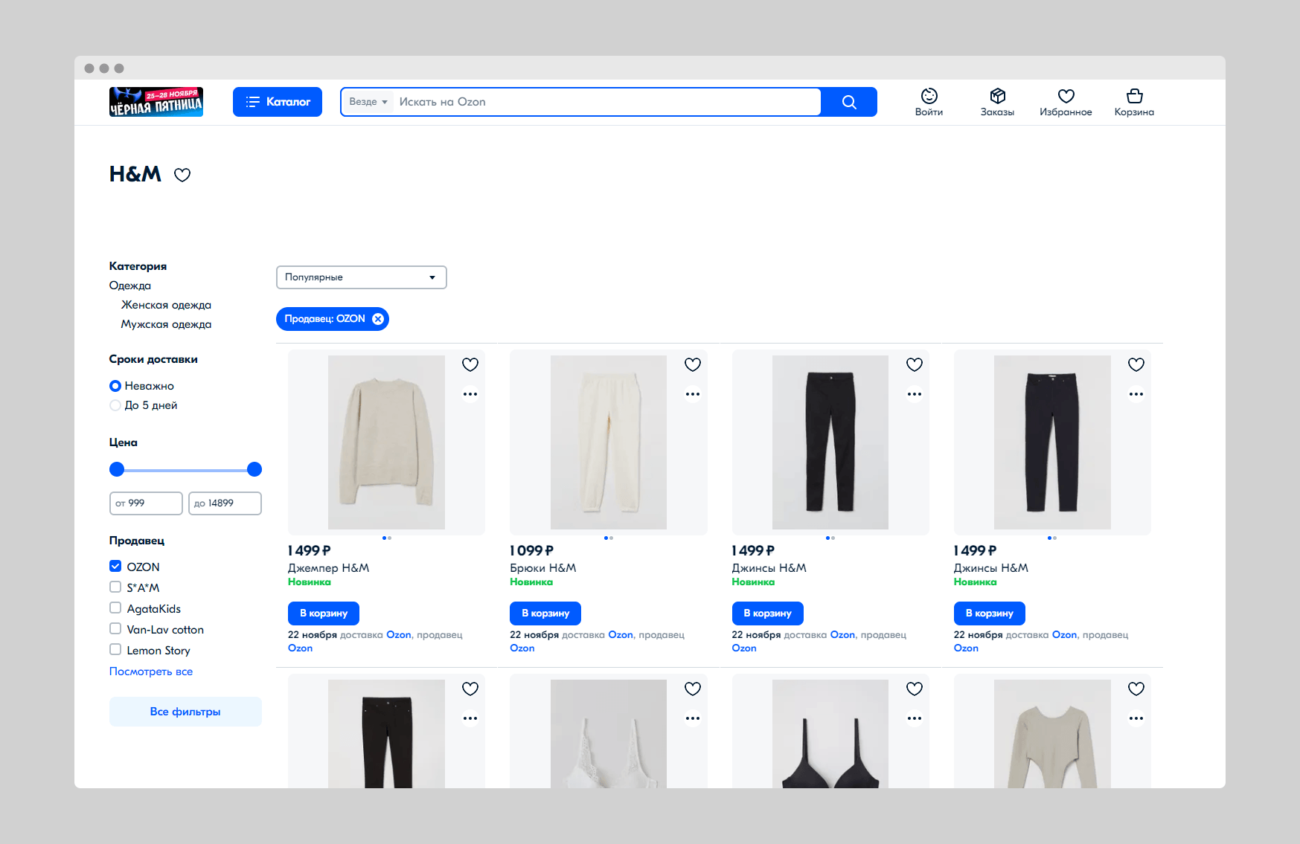The height and width of the screenshot is (844, 1300).
Task: Open the Популярные sorting dropdown
Action: [x=361, y=277]
